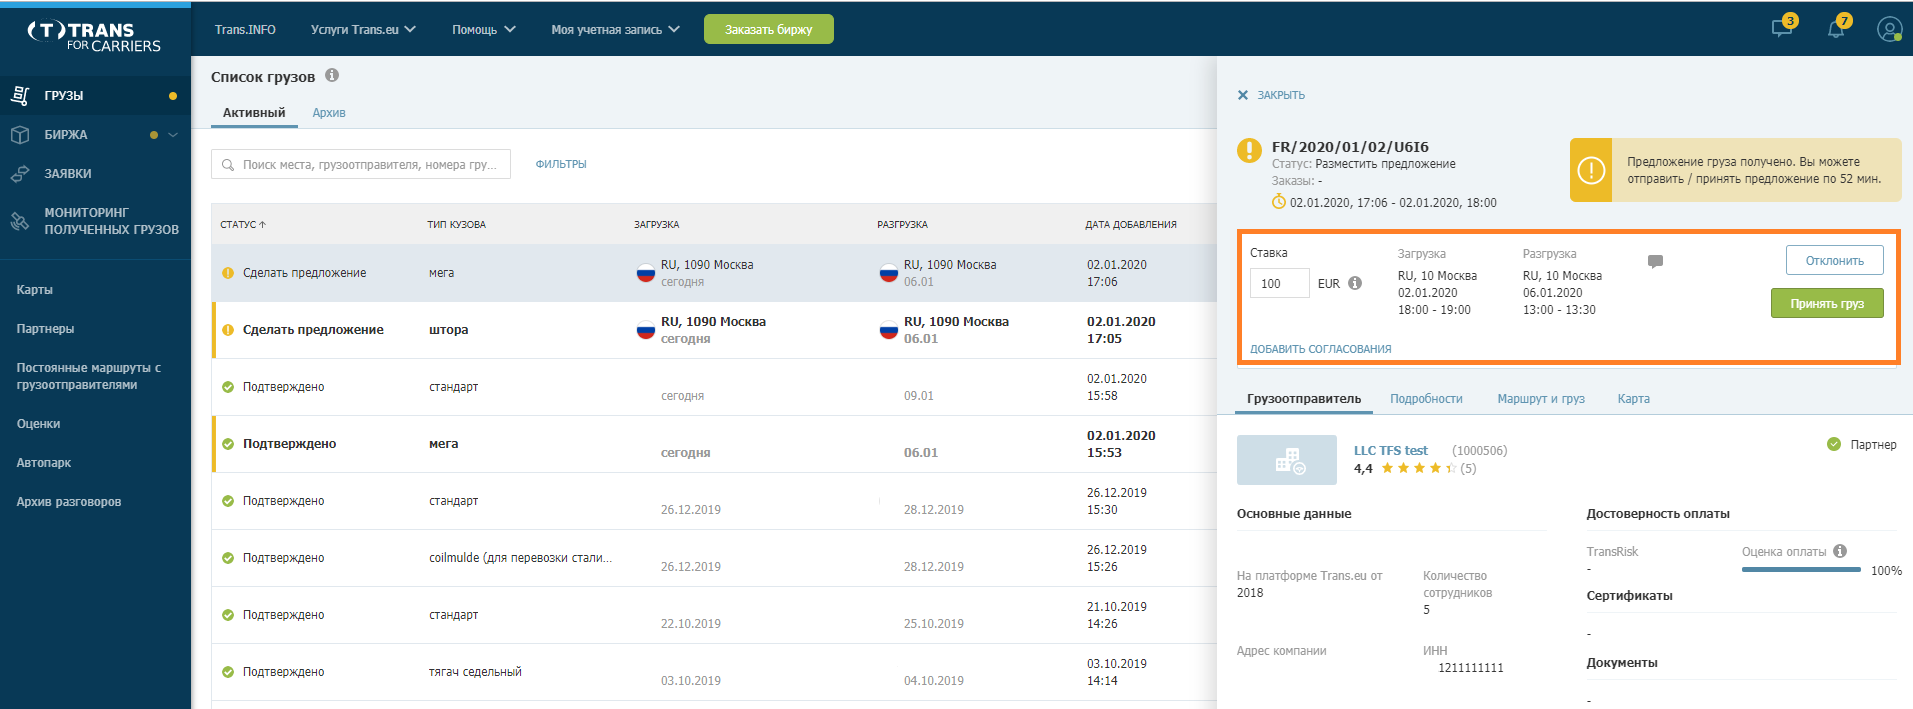
Task: Click the LLC TFS test company thumbnail
Action: [x=1286, y=460]
